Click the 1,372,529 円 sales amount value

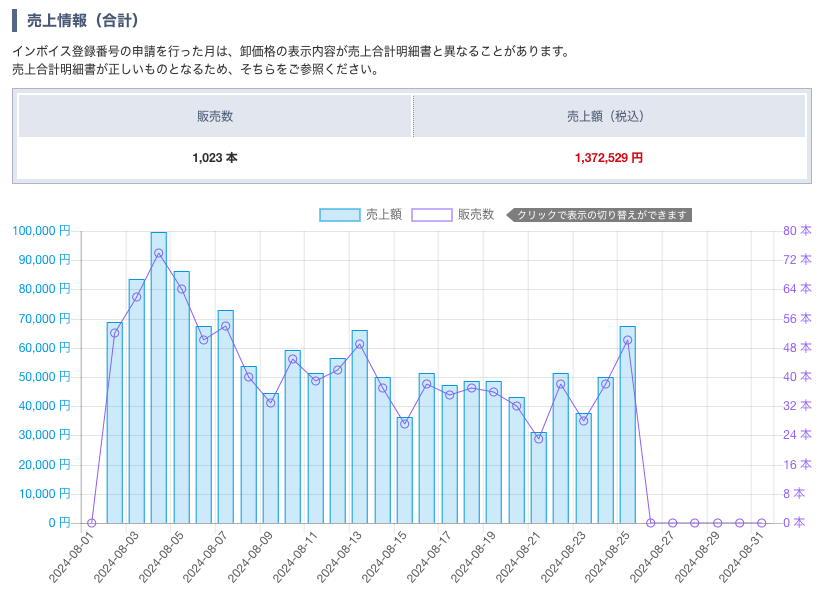click(x=609, y=157)
